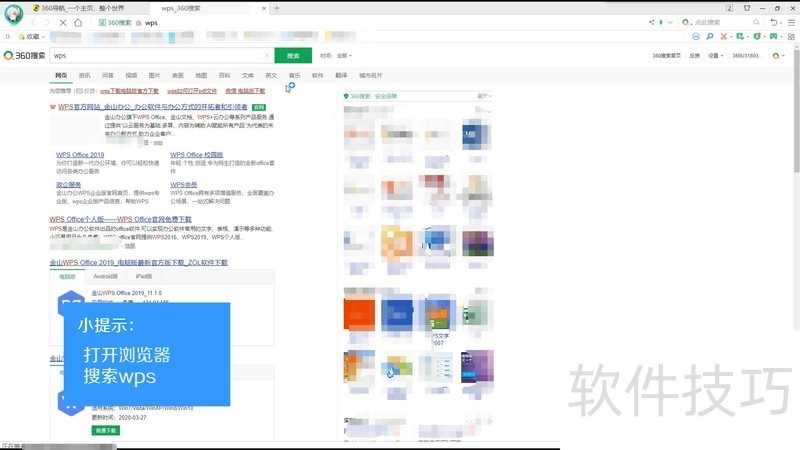Switch to the iPad版 download tab
The width and height of the screenshot is (800, 450).
pos(144,277)
